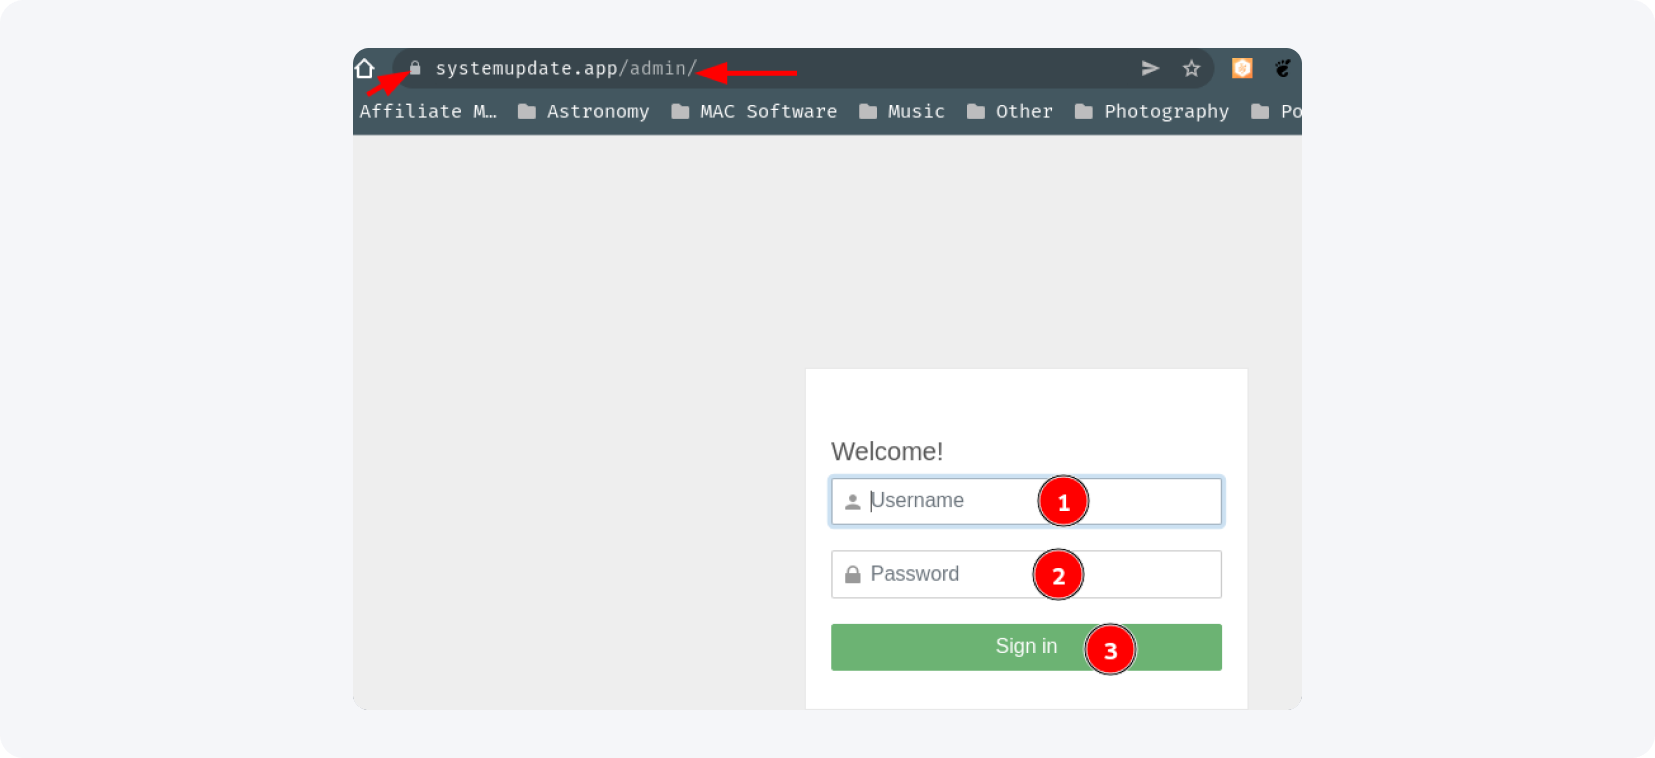Image resolution: width=1655 pixels, height=758 pixels.
Task: Click the browser home icon
Action: [365, 68]
